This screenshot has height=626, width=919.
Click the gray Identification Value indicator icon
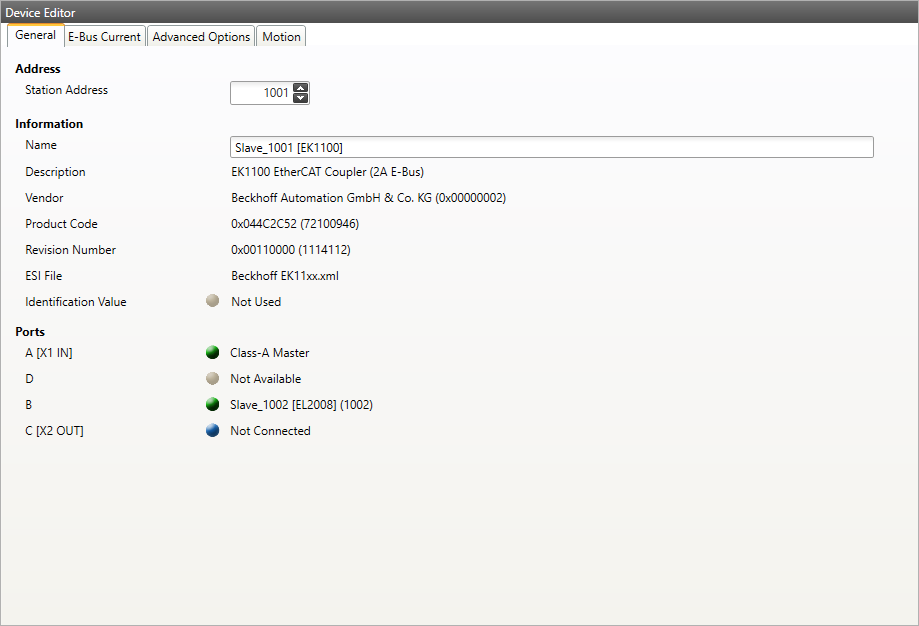(212, 301)
